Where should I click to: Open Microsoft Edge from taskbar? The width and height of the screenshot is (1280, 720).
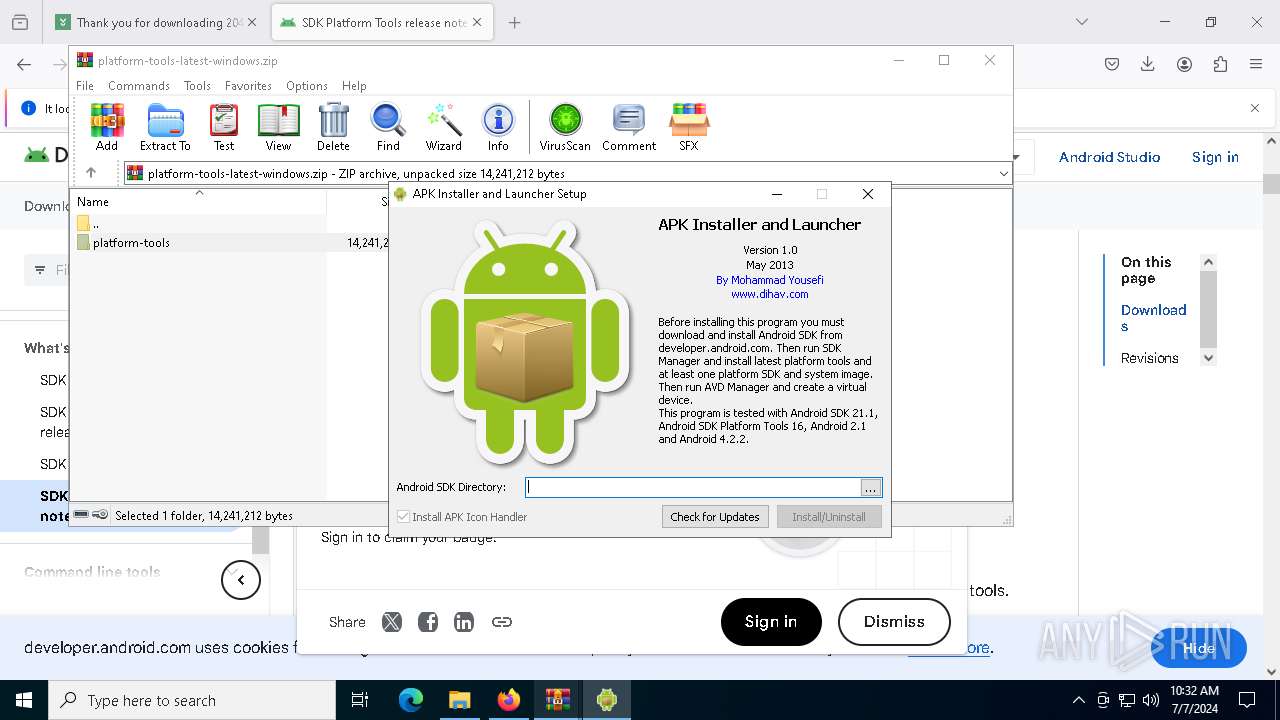pyautogui.click(x=411, y=700)
